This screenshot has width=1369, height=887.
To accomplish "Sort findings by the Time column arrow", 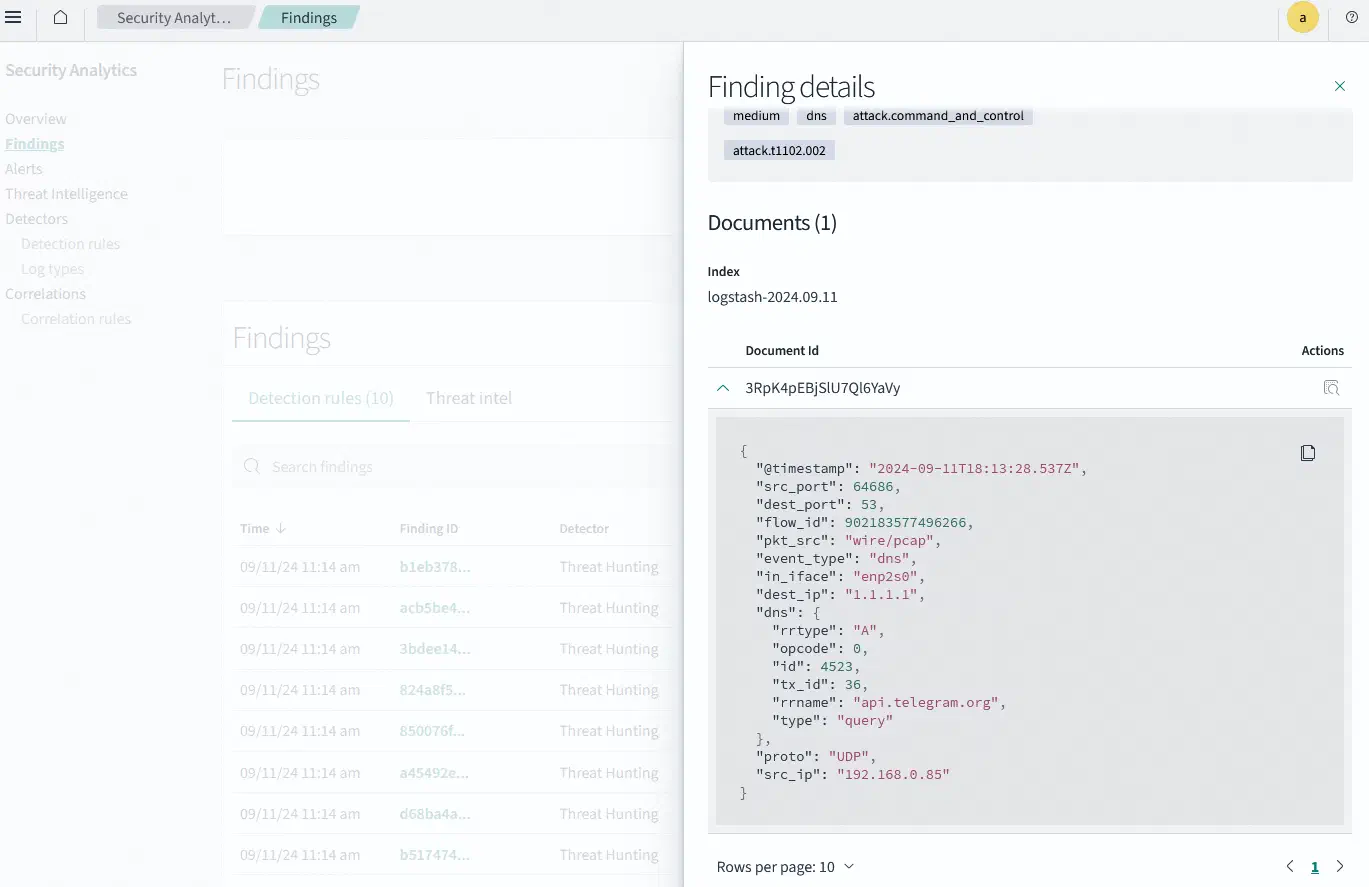I will pyautogui.click(x=281, y=528).
